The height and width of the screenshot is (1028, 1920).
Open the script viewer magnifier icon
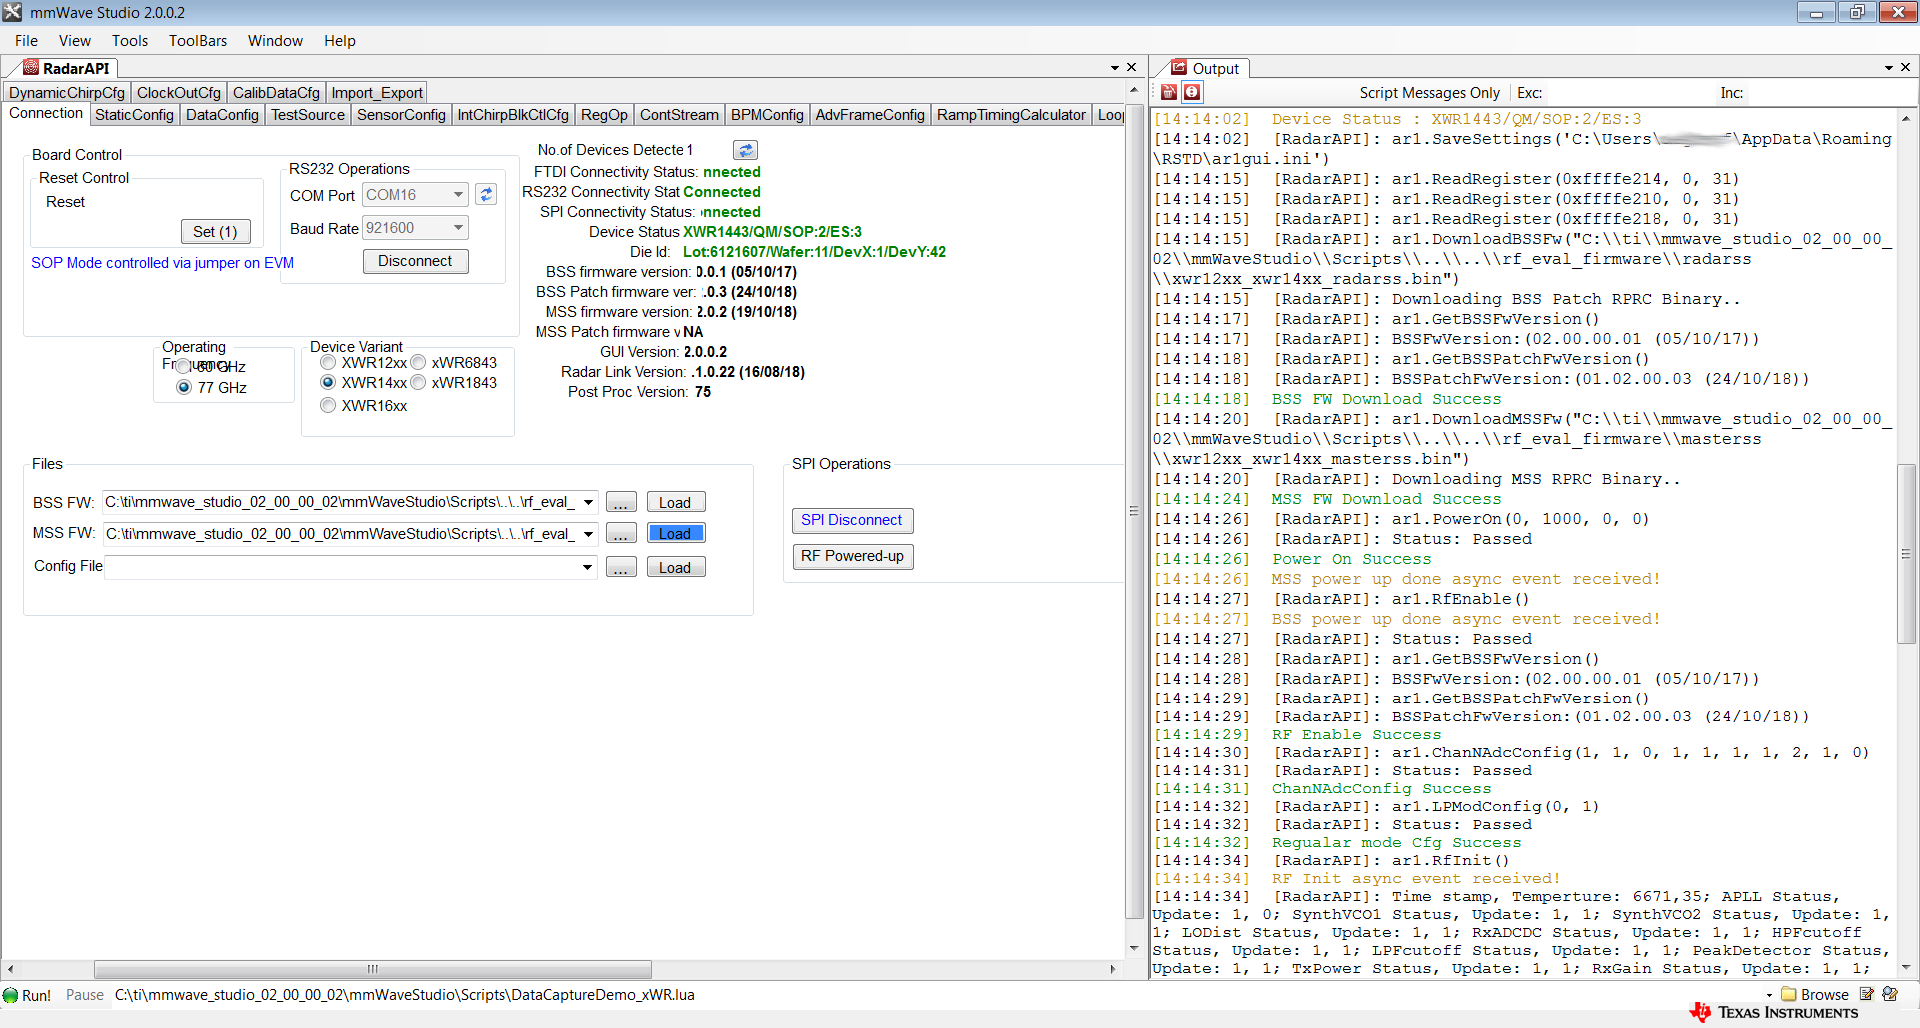point(1890,994)
